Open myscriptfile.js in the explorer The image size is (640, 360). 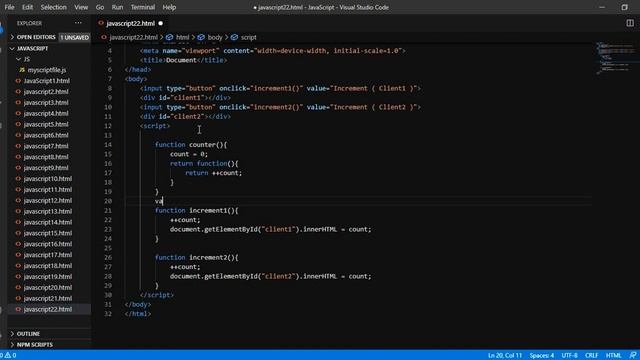click(47, 70)
